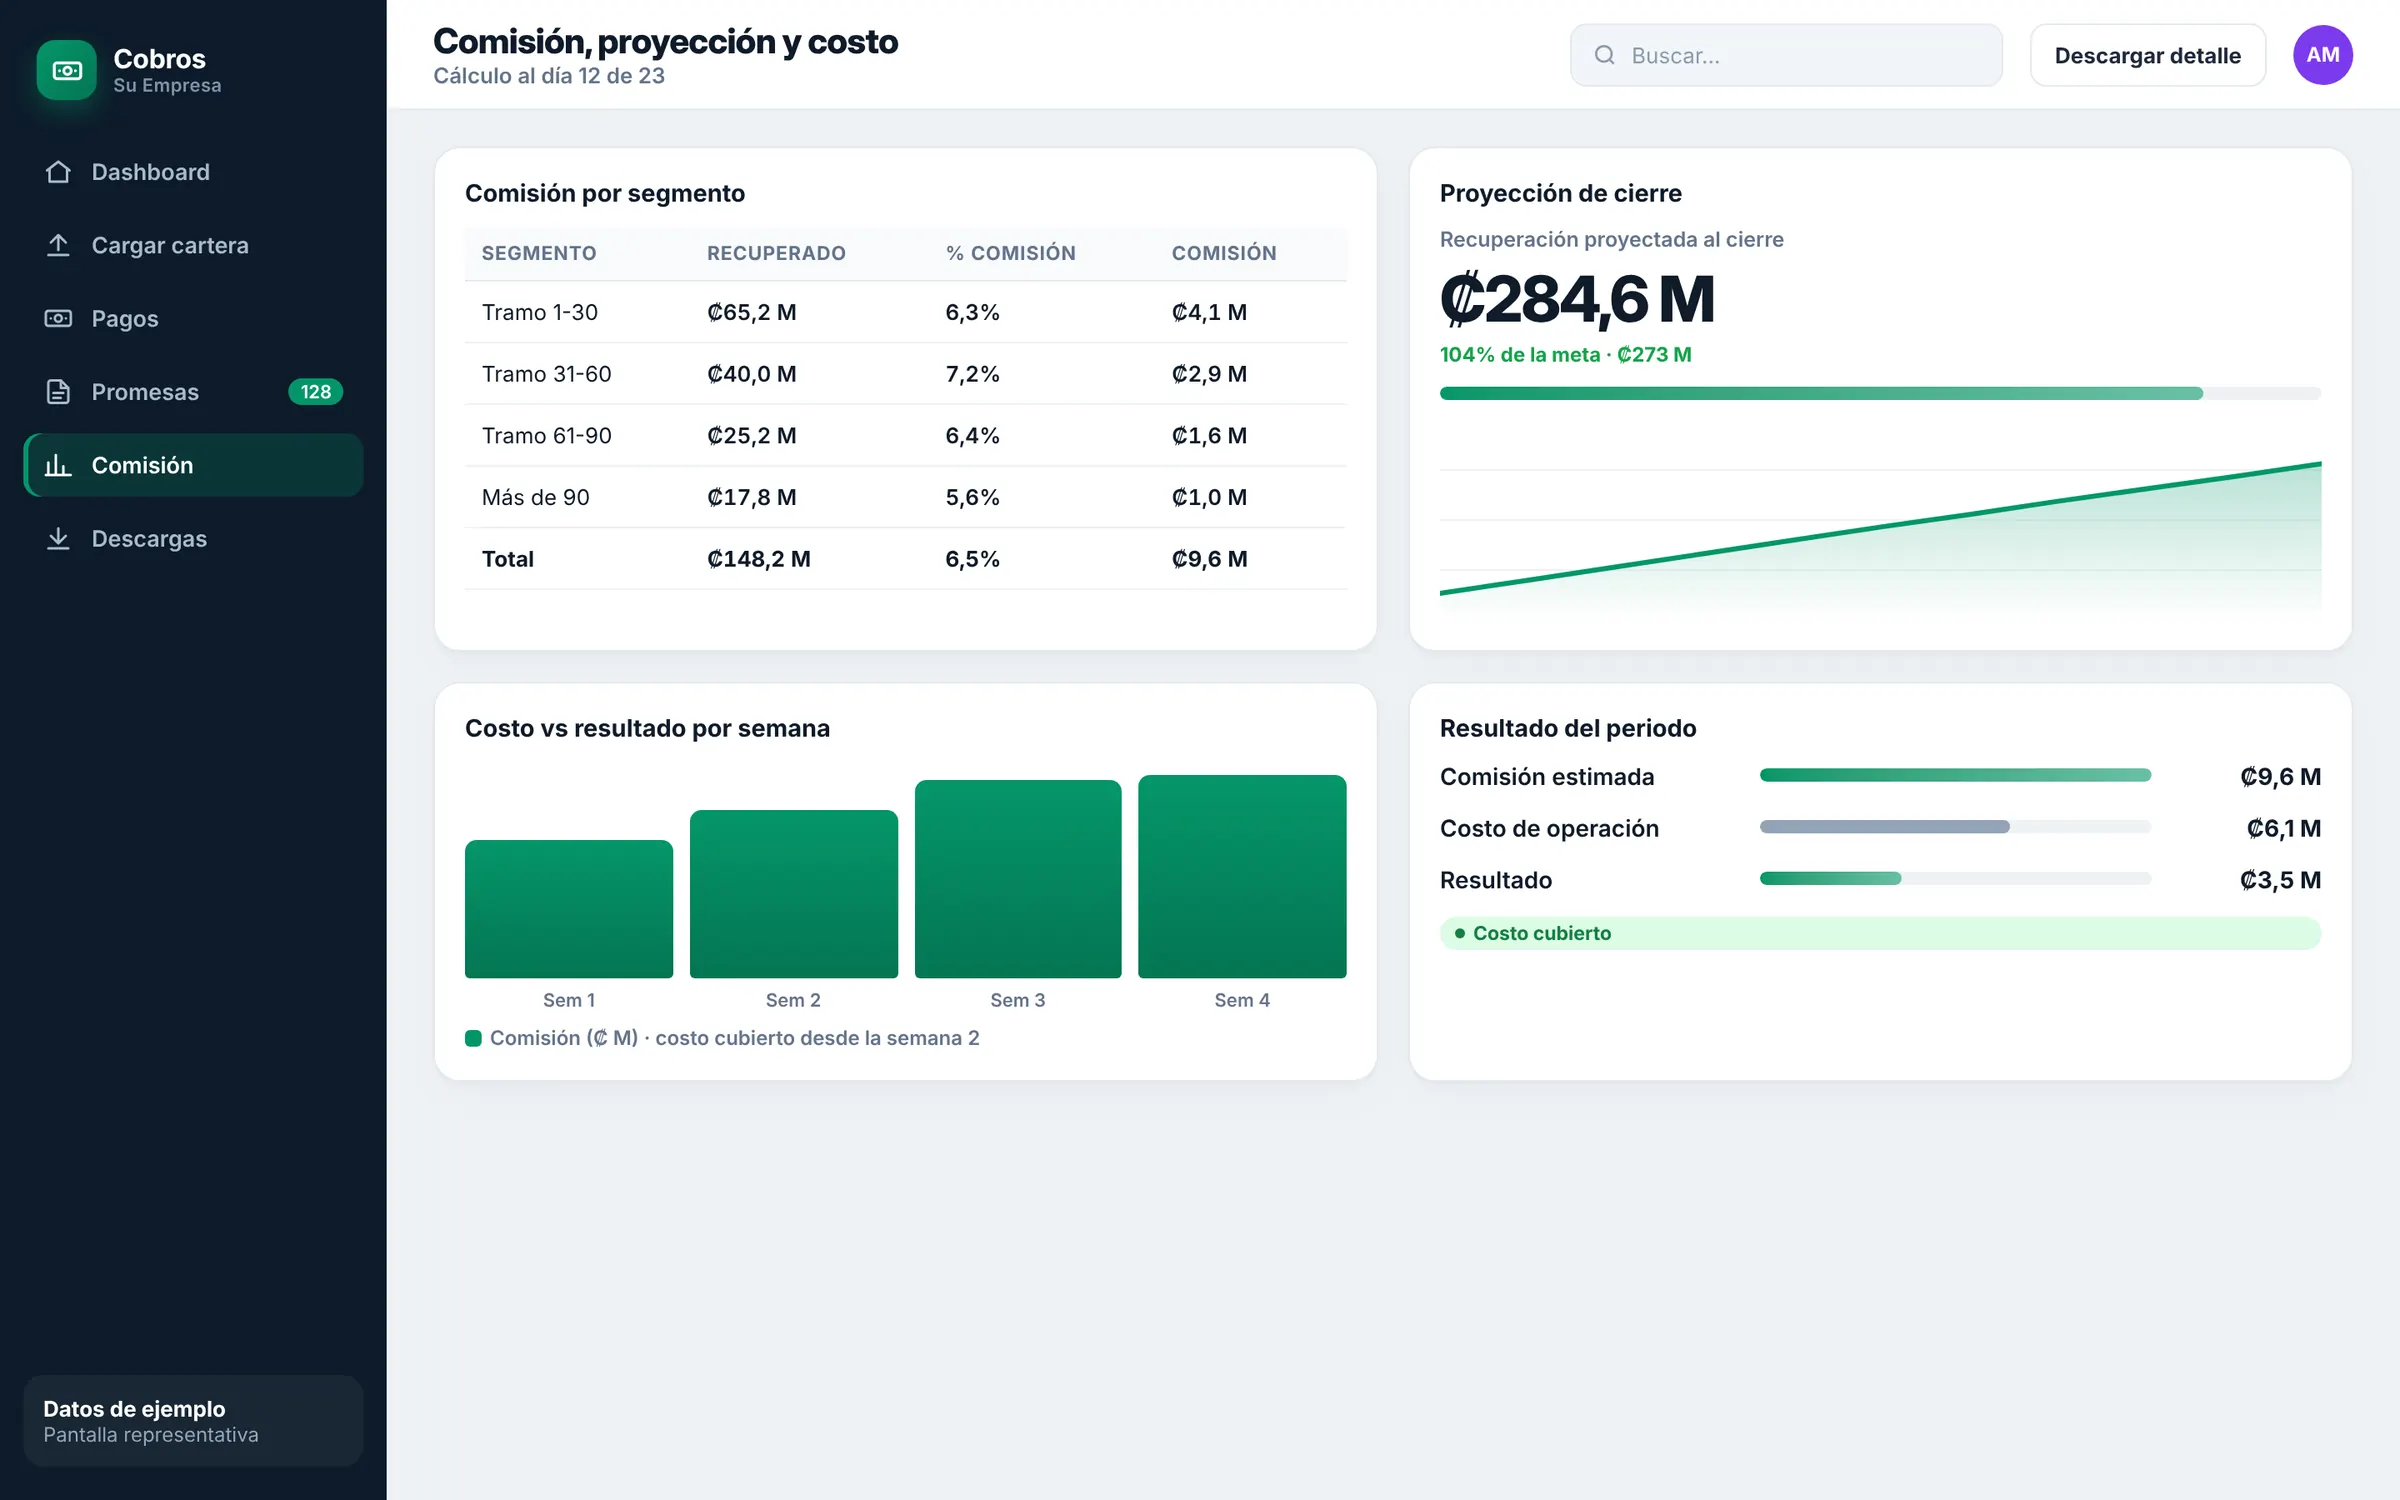Click the Dashboard house icon
Screen dimensions: 2400x1500
58,172
